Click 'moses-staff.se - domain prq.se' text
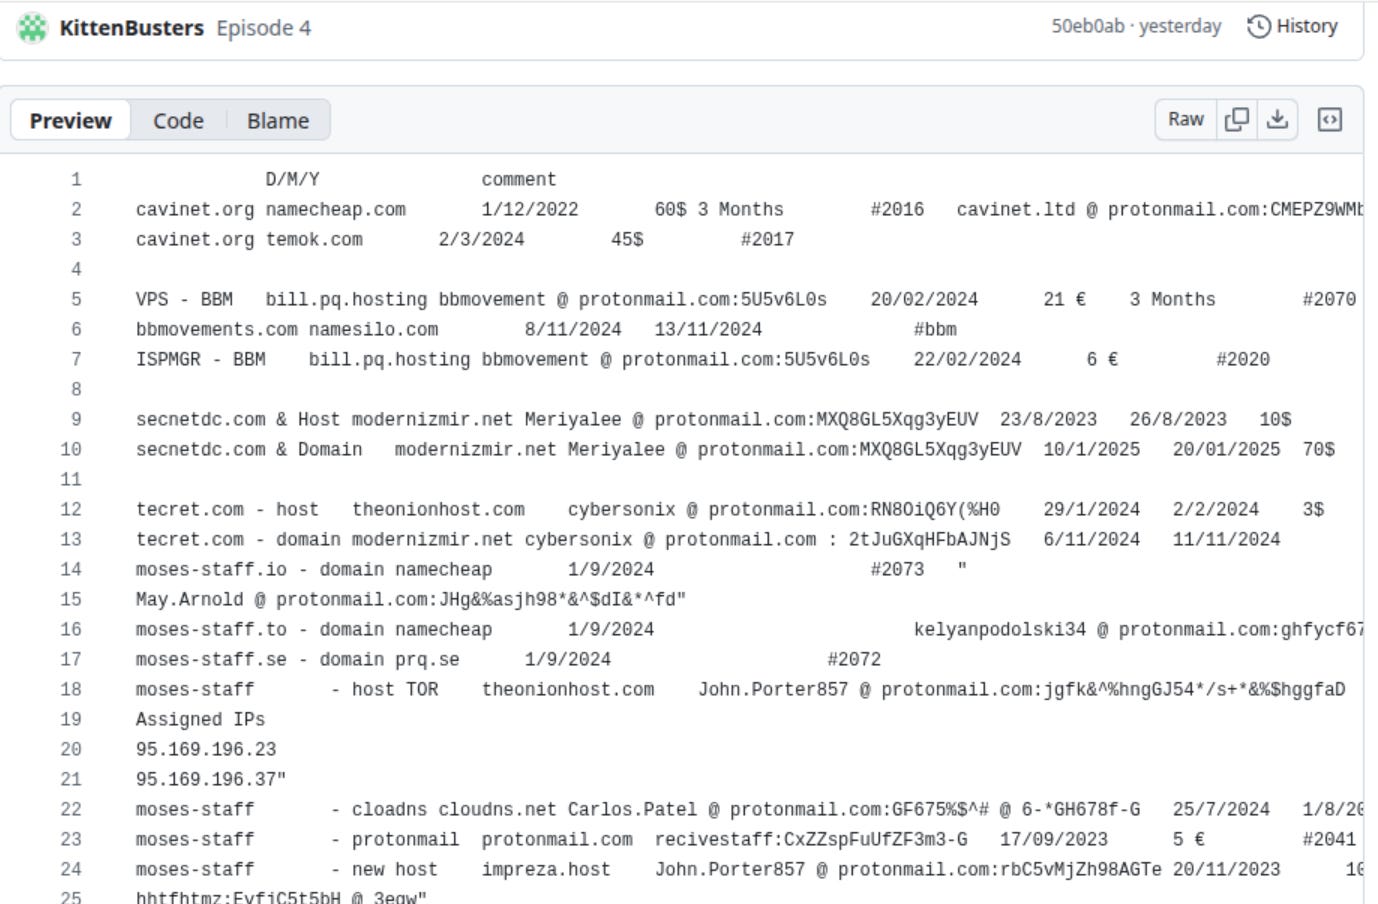 click(x=298, y=660)
